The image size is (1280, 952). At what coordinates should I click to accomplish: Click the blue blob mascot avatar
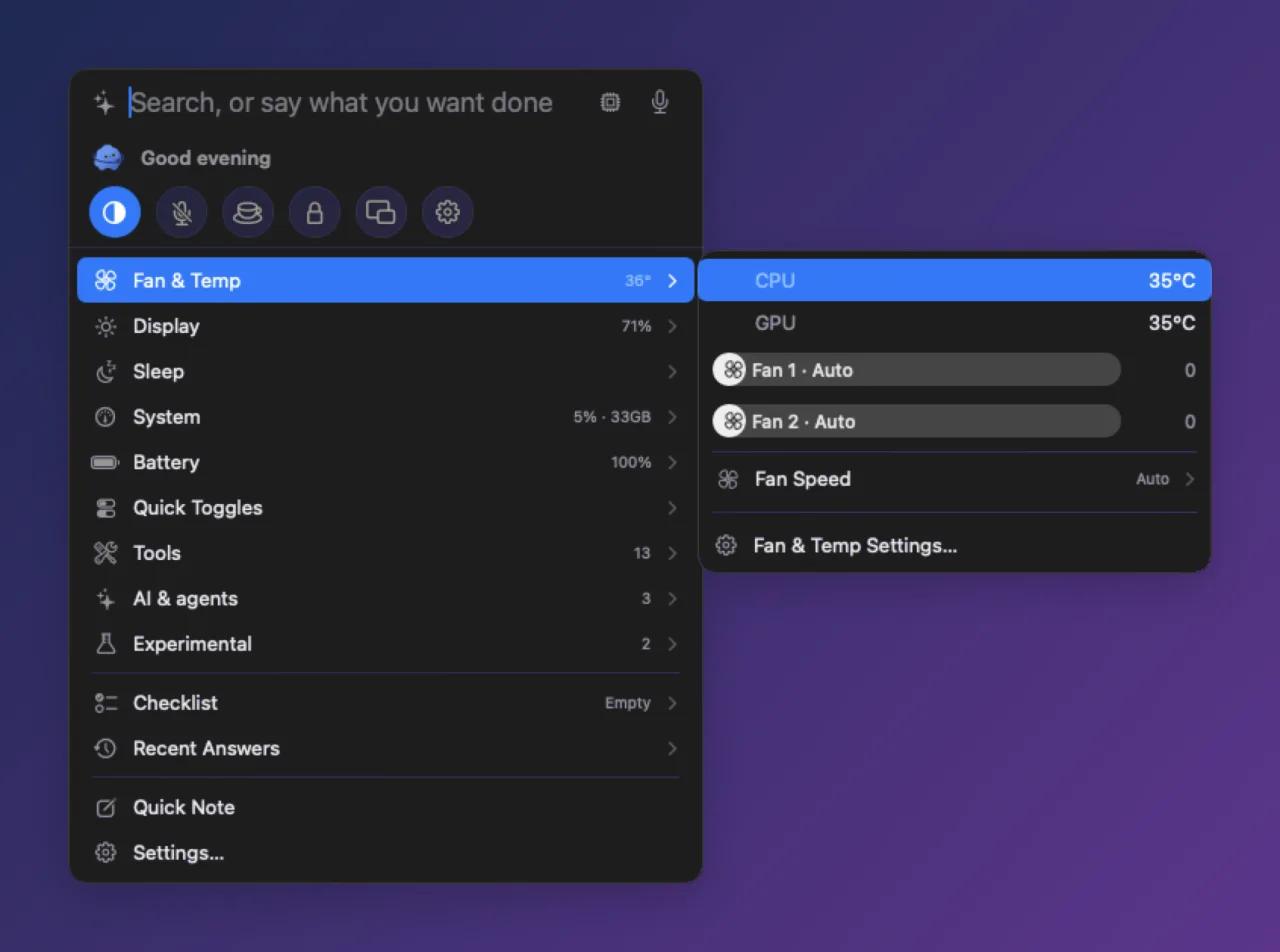point(107,158)
